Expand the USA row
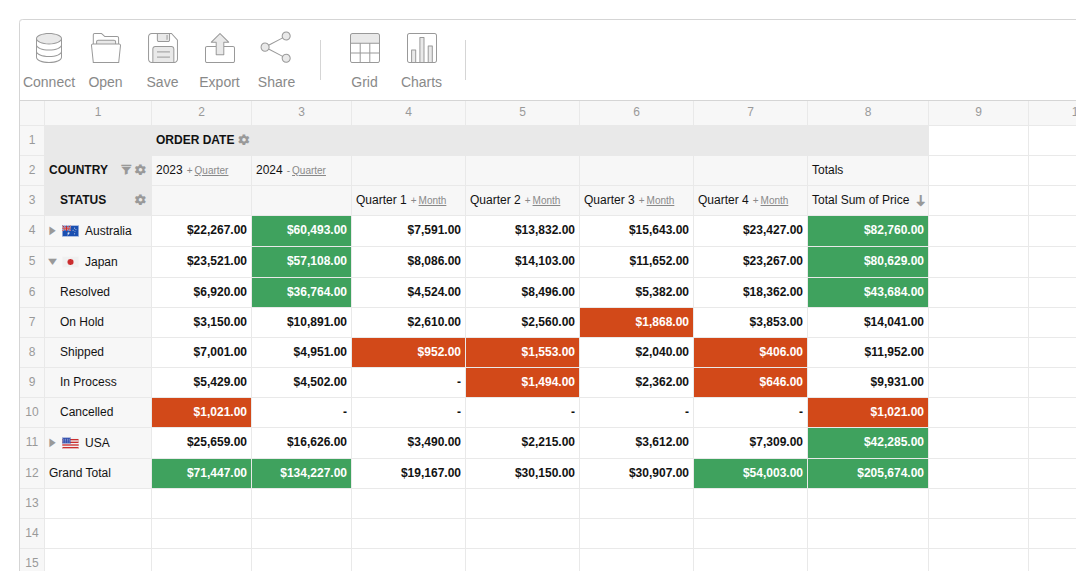This screenshot has width=1076, height=571. pos(53,442)
